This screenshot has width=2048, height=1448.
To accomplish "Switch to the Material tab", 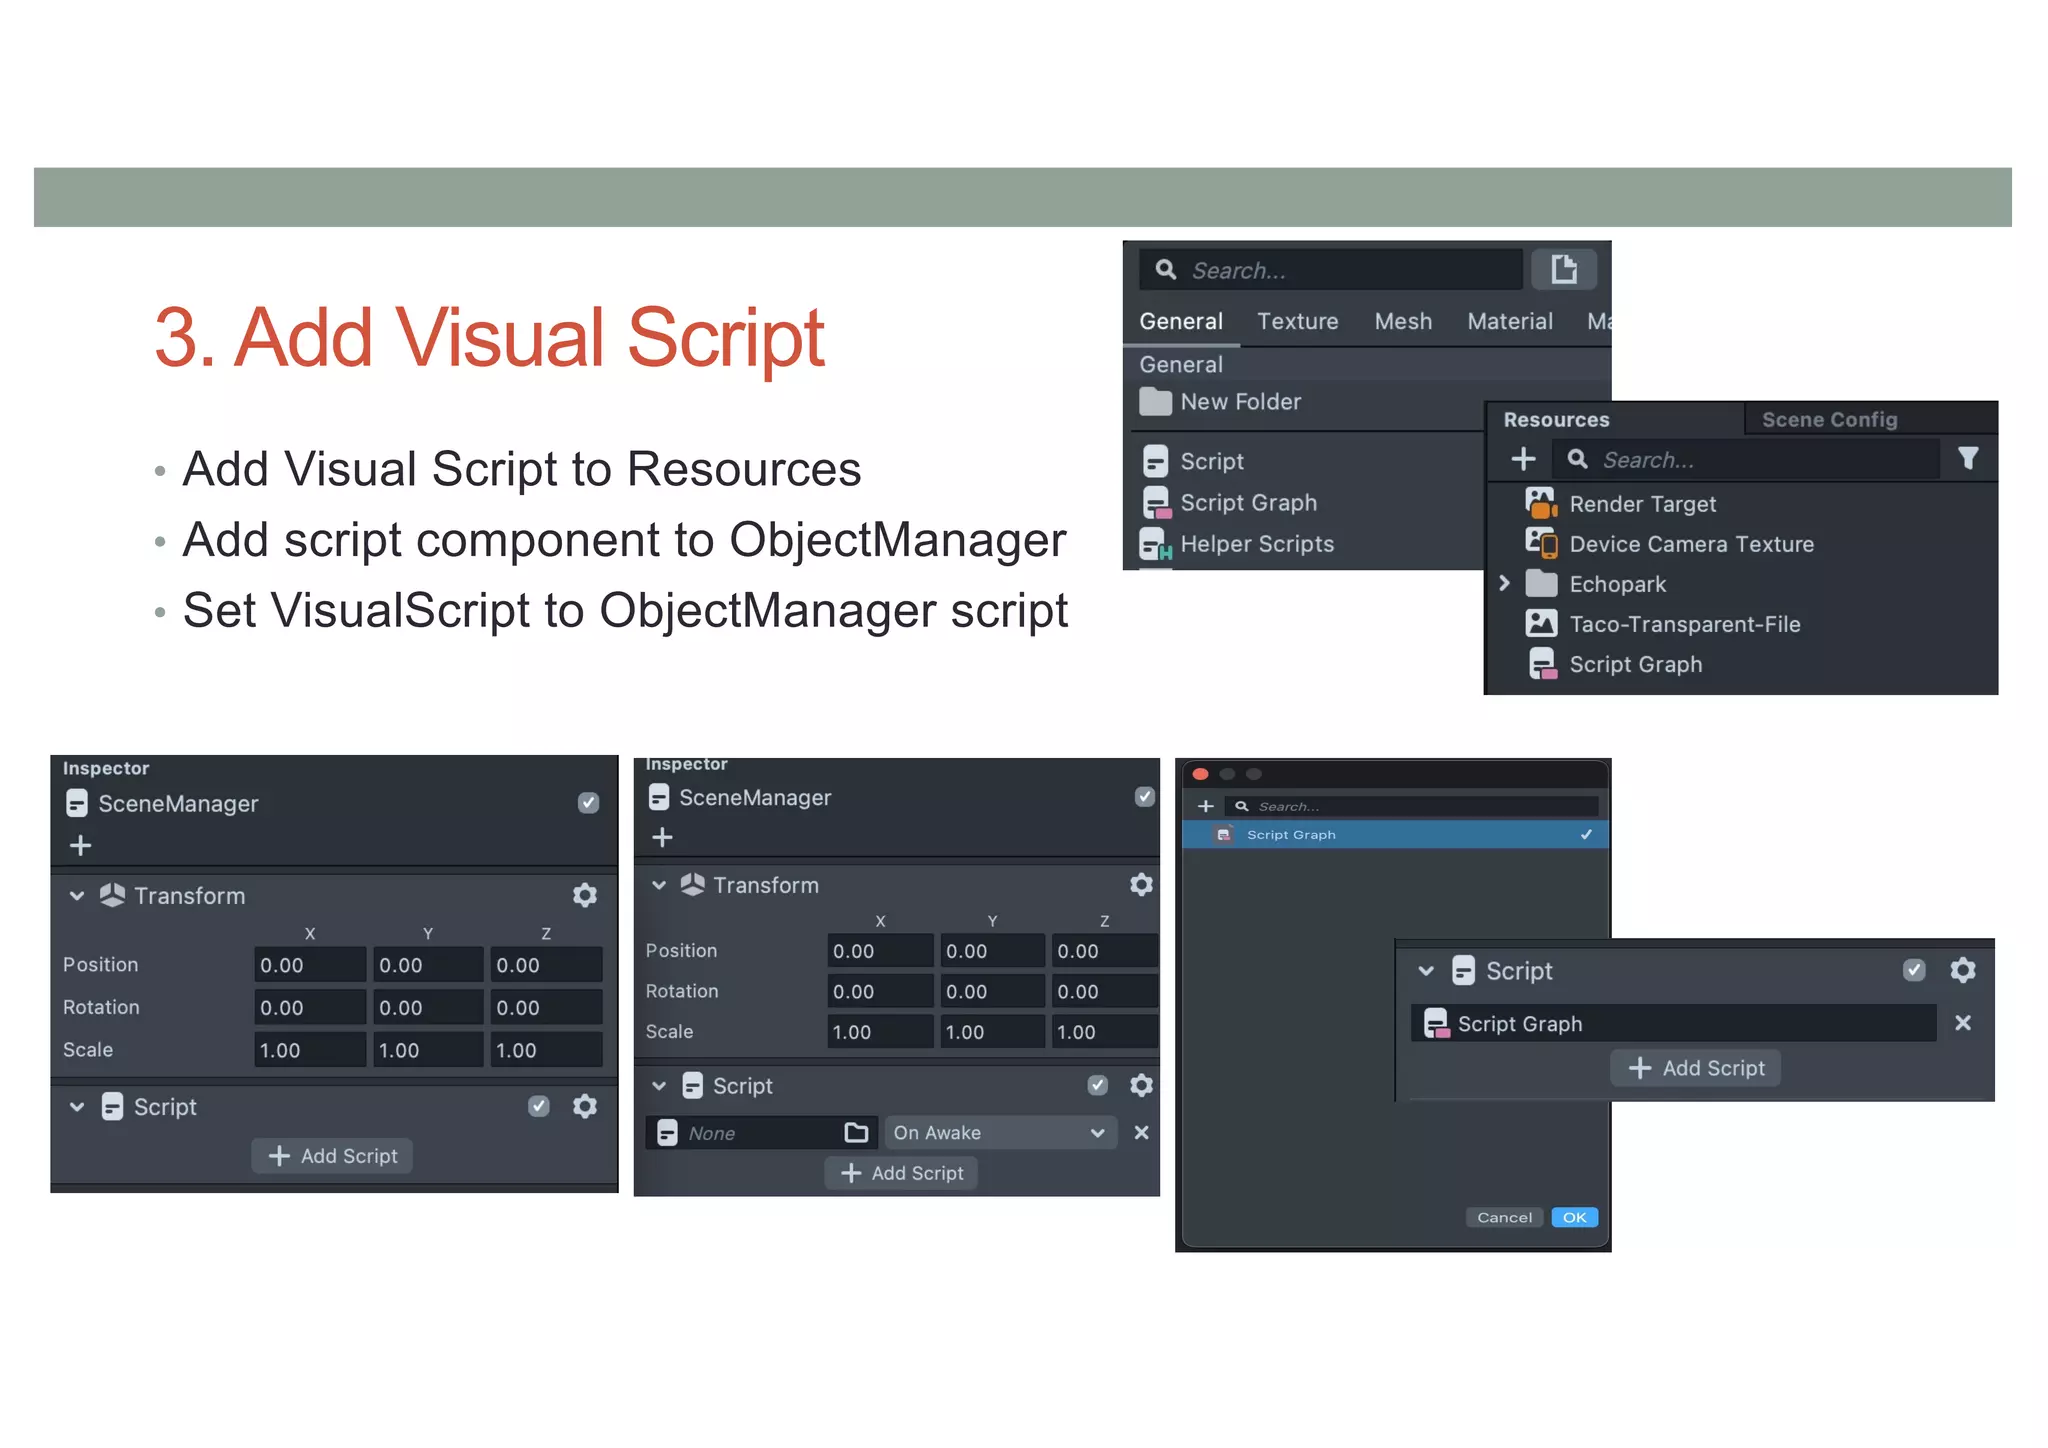I will pyautogui.click(x=1510, y=321).
